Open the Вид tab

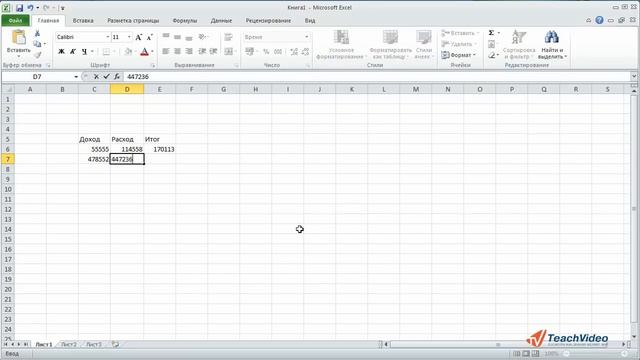click(x=310, y=20)
